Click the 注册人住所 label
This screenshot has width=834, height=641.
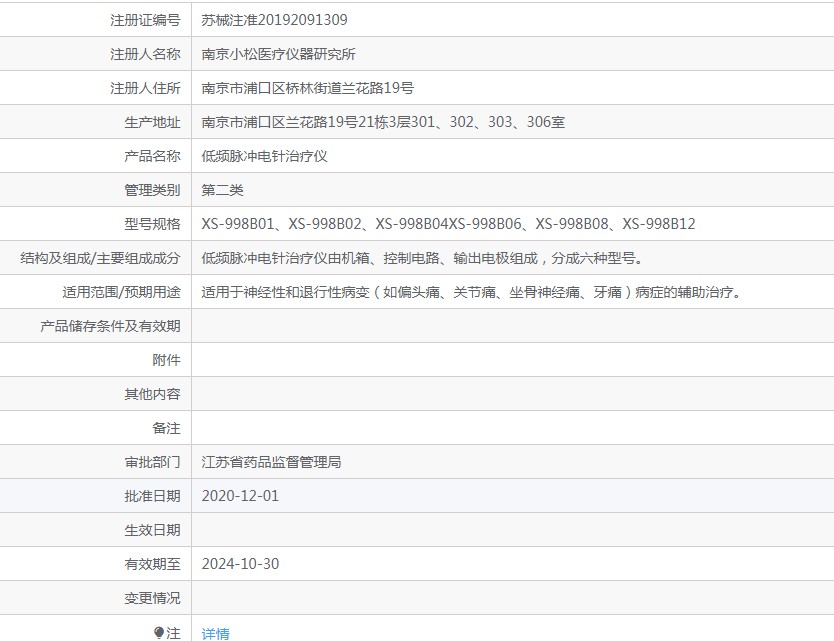coord(145,88)
